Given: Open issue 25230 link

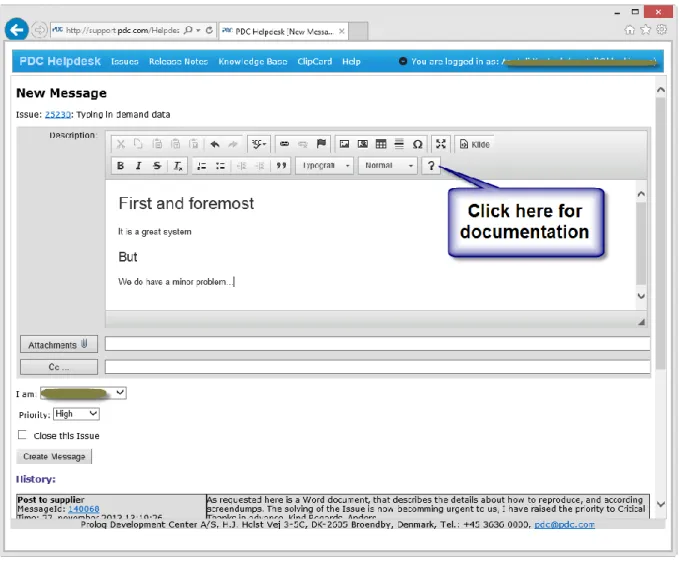Looking at the screenshot, I should tap(58, 114).
